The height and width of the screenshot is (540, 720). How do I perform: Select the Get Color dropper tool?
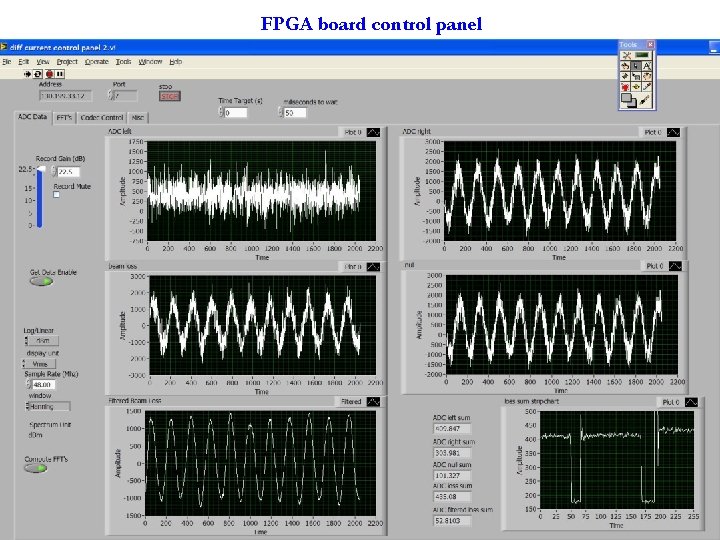pyautogui.click(x=647, y=87)
